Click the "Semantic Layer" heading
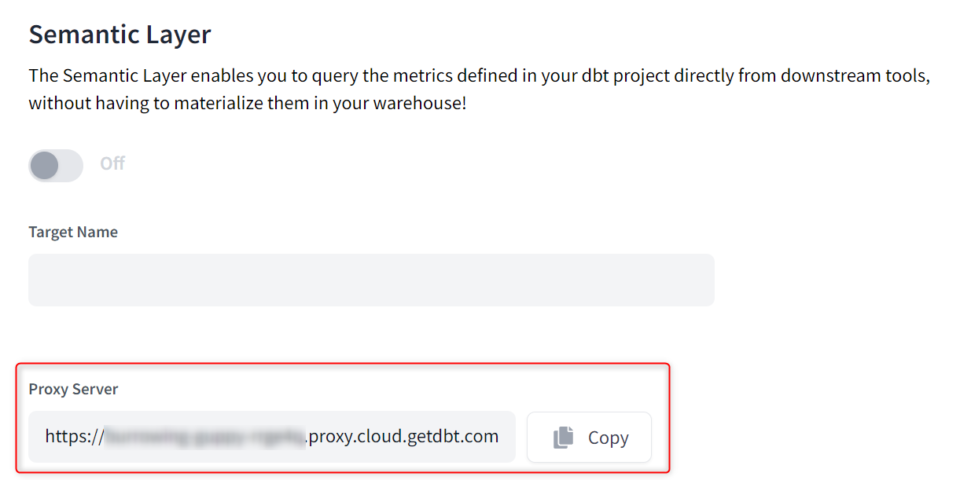This screenshot has width=960, height=480. click(x=120, y=35)
